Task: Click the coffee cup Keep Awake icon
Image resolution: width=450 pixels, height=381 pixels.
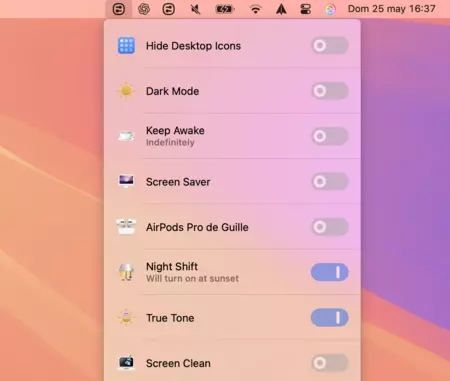Action: (126, 136)
